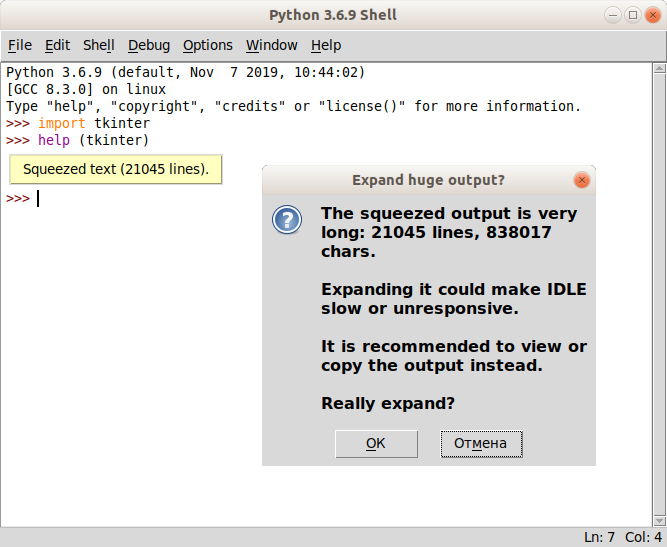Open the Edit menu

[57, 45]
